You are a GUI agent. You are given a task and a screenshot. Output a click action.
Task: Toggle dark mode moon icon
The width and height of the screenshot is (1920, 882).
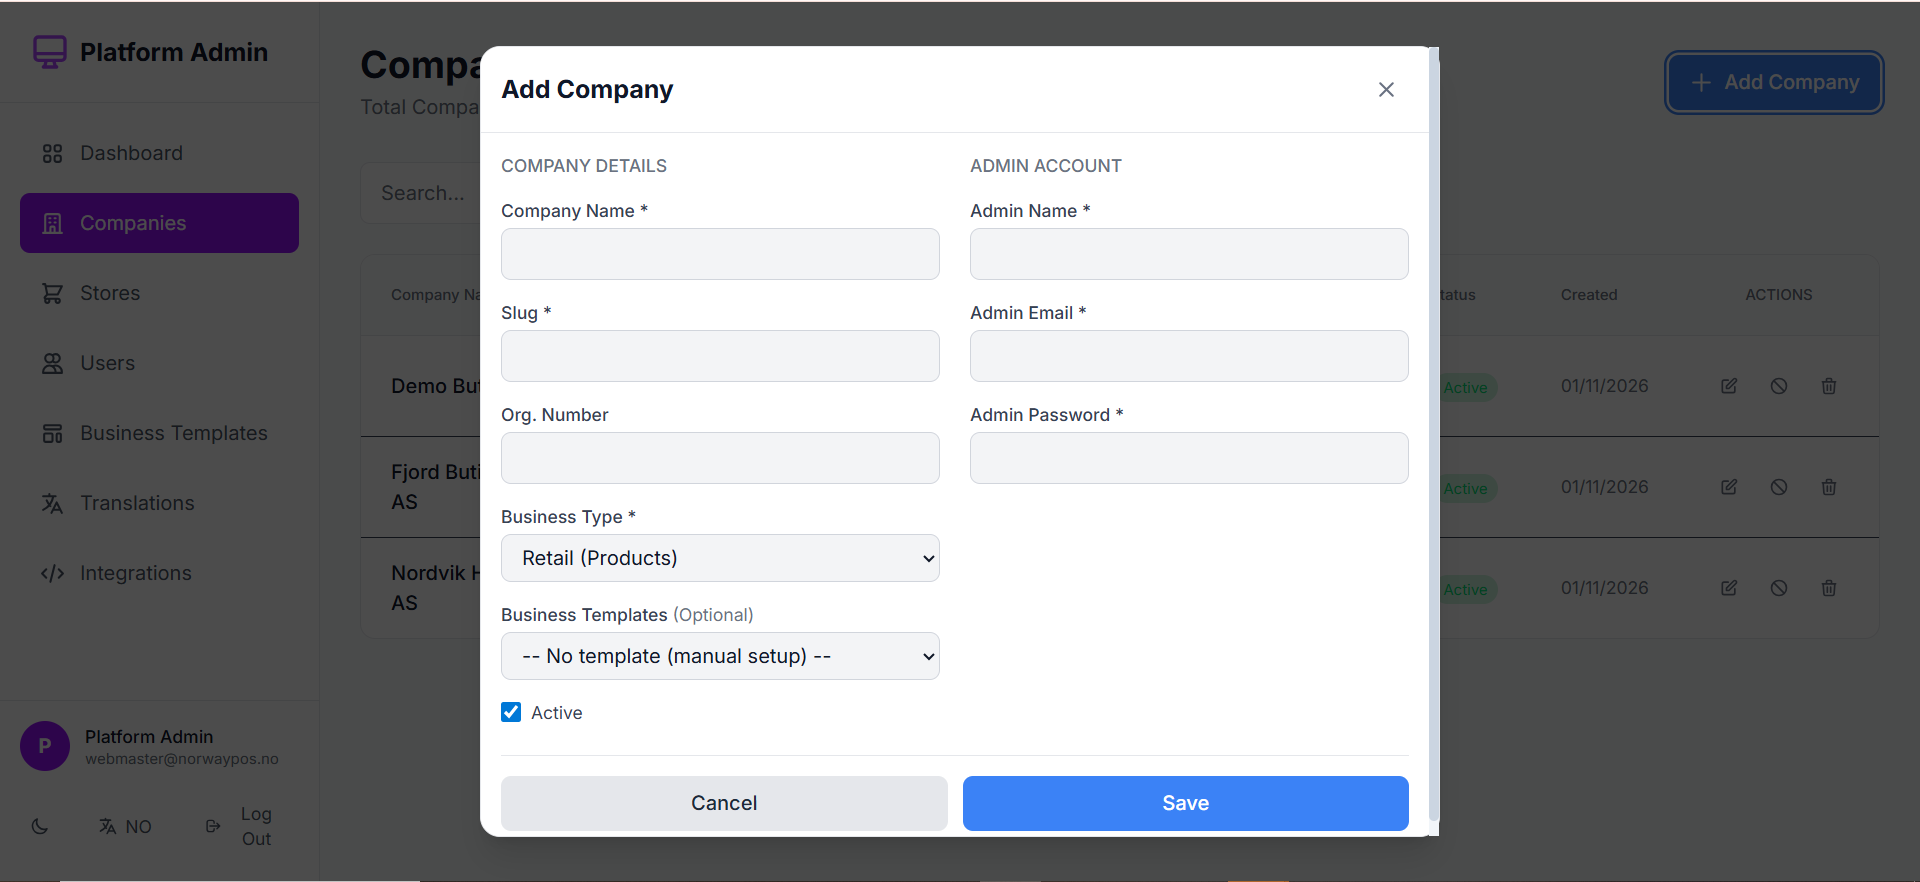click(x=40, y=827)
